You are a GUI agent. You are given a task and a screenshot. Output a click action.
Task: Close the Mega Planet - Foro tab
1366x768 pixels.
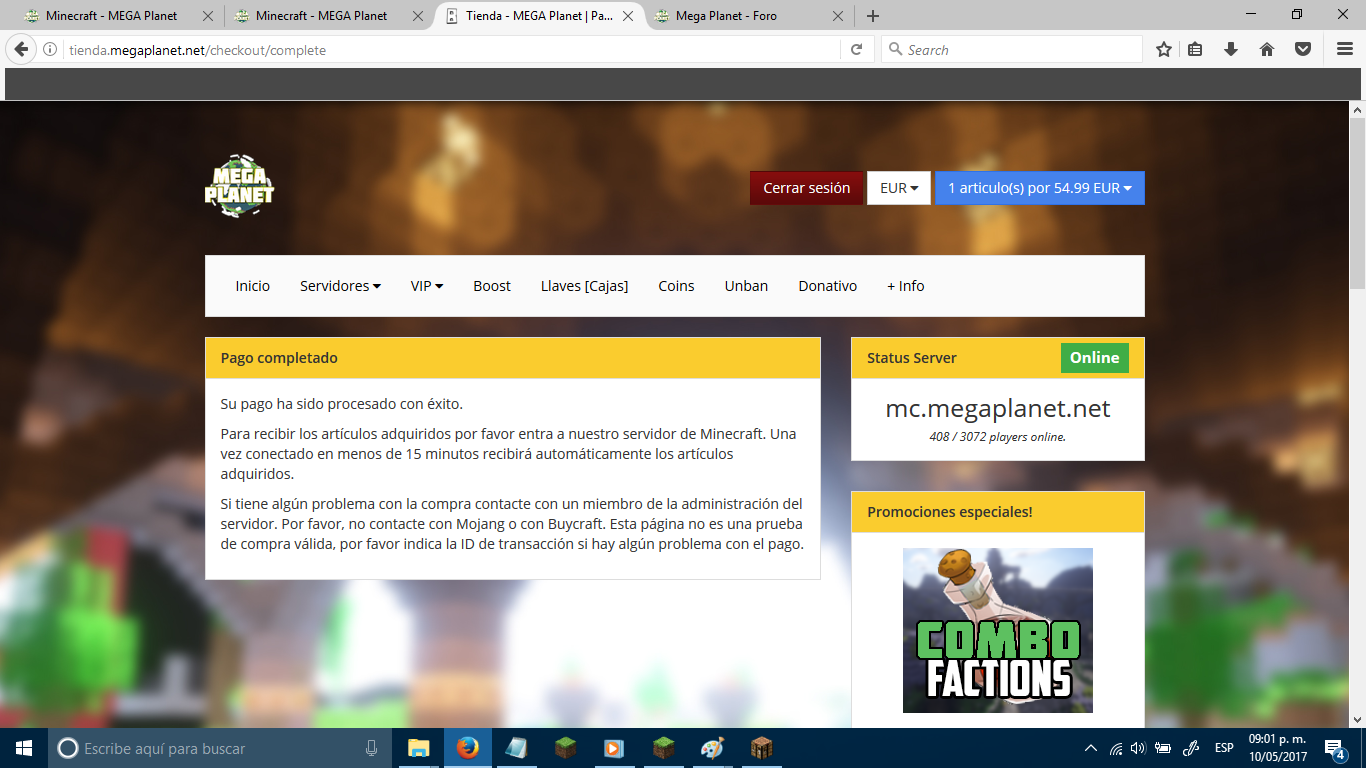coord(839,16)
